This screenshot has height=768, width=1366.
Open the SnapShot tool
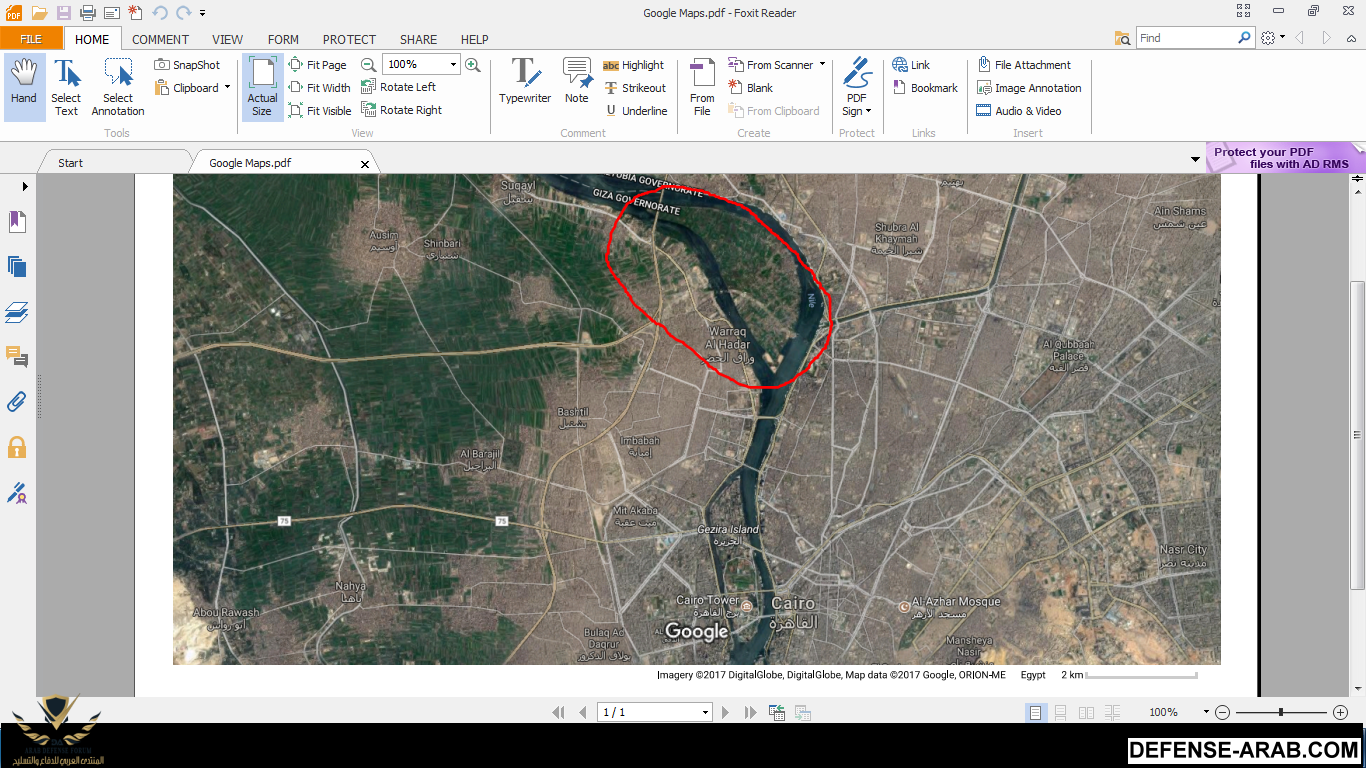click(x=187, y=65)
